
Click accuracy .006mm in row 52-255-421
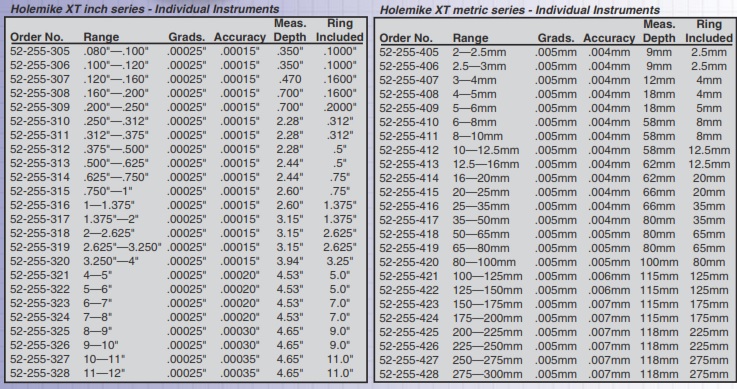coord(609,276)
